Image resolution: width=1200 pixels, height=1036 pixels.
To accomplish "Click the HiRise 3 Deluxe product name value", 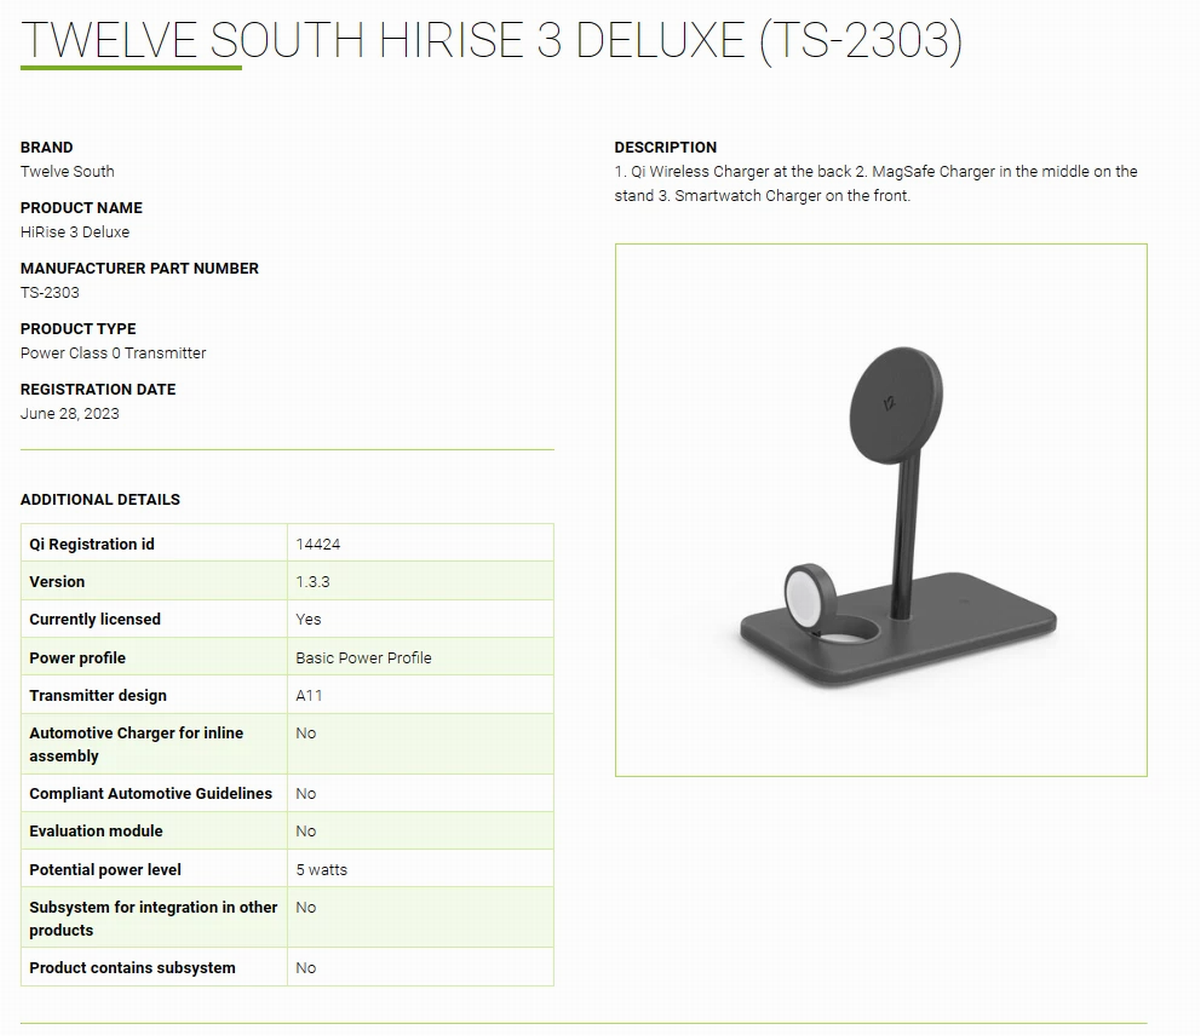I will [x=75, y=232].
